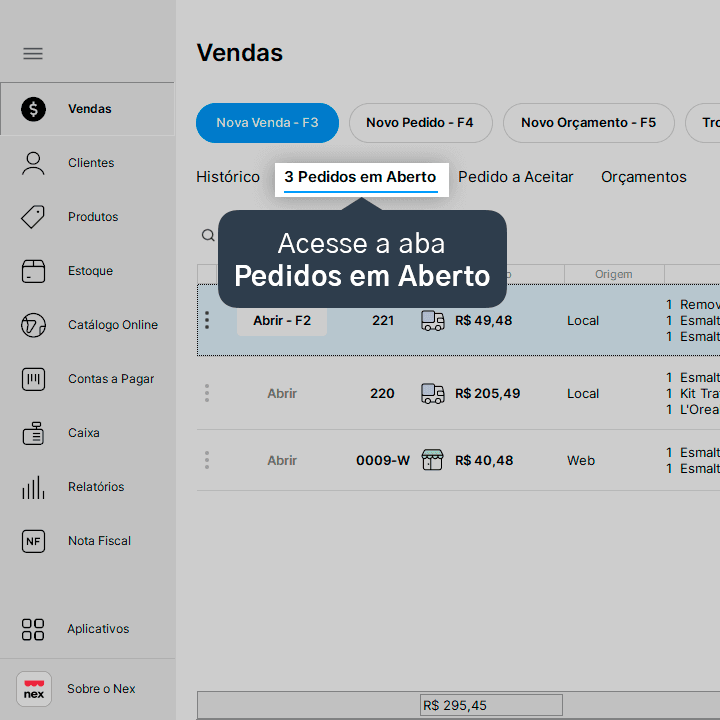Click the R$ 40,48 value

[x=484, y=460]
